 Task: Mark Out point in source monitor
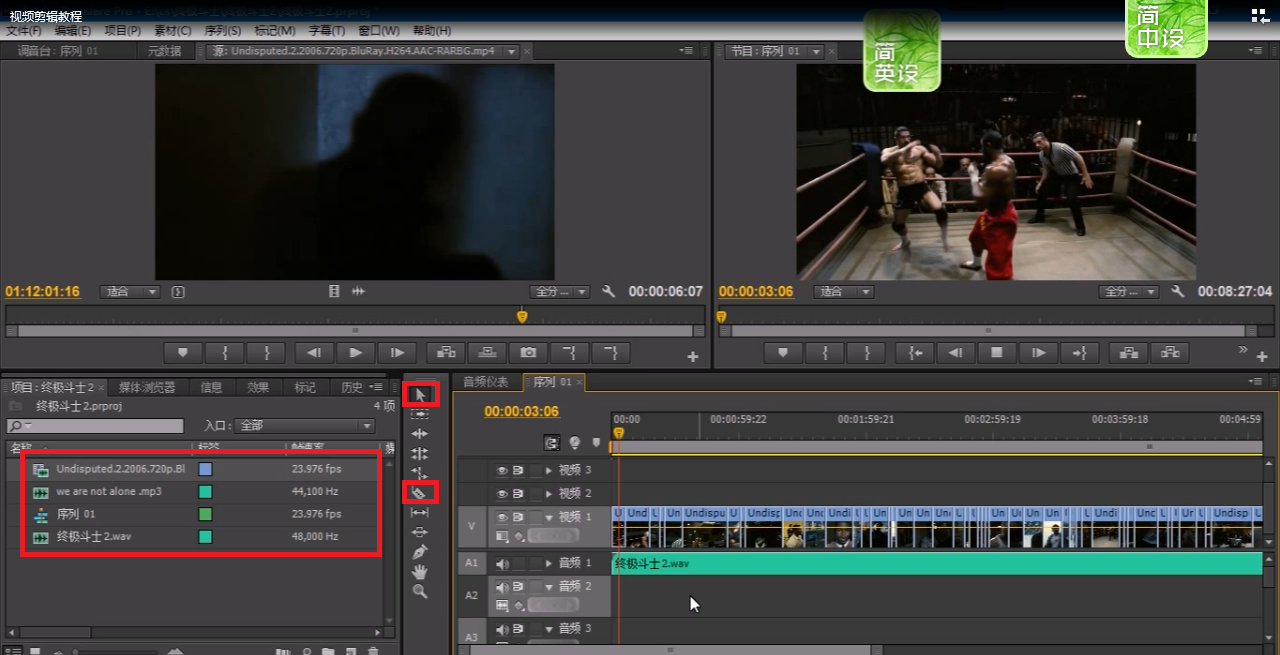point(267,352)
